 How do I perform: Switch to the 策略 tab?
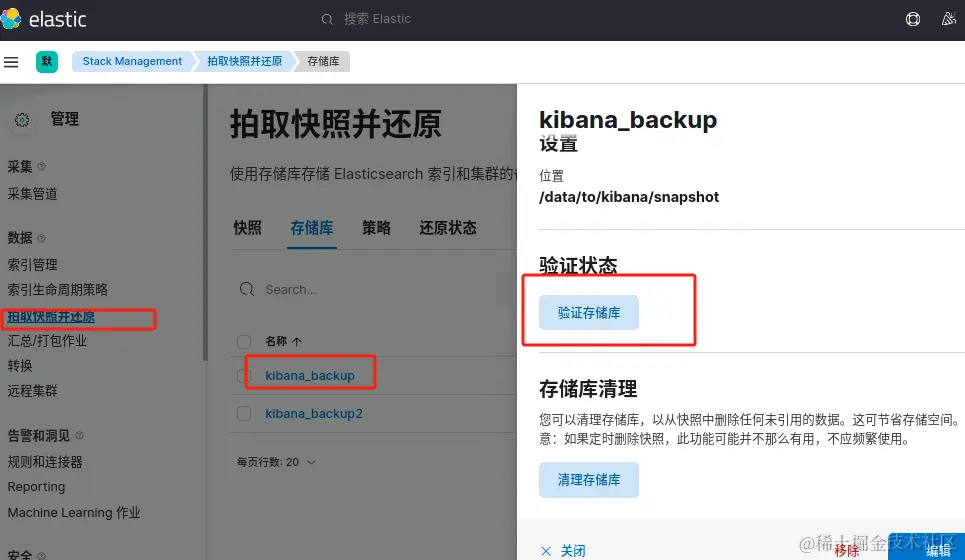pyautogui.click(x=376, y=228)
